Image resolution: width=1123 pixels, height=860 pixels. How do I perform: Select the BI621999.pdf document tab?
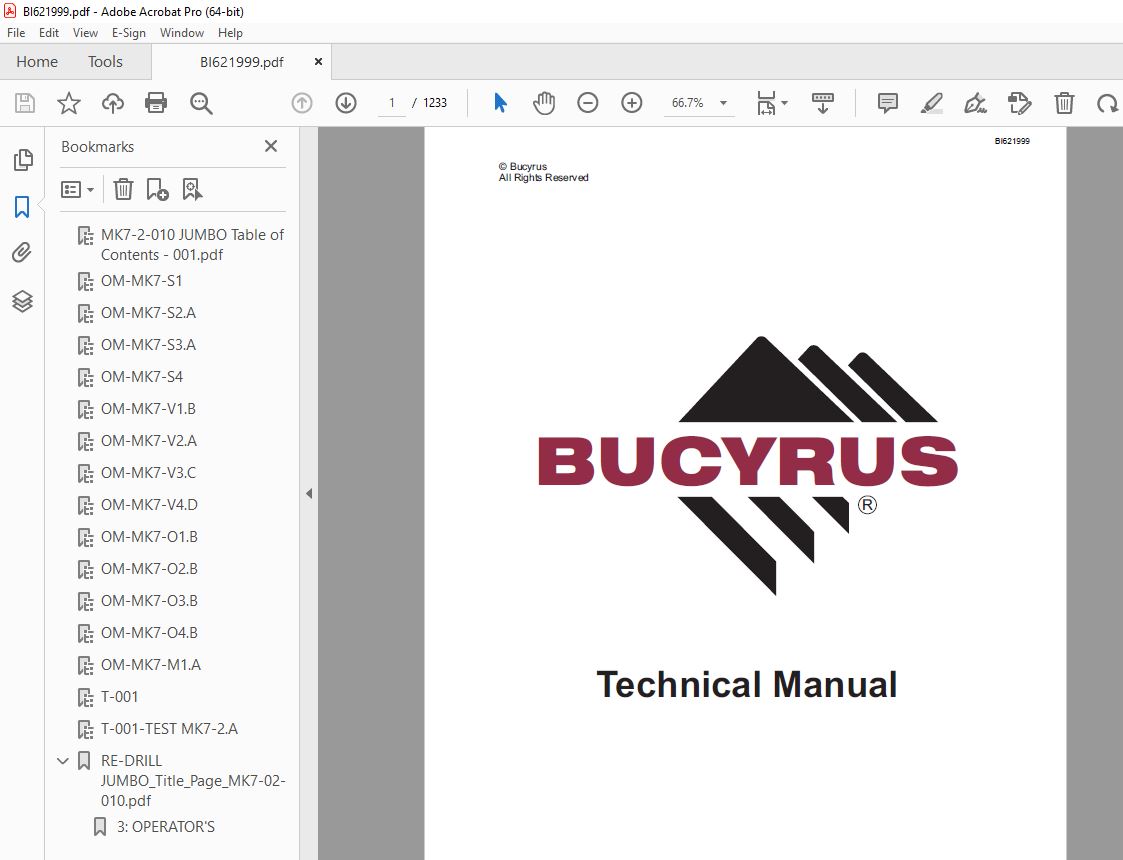(241, 62)
